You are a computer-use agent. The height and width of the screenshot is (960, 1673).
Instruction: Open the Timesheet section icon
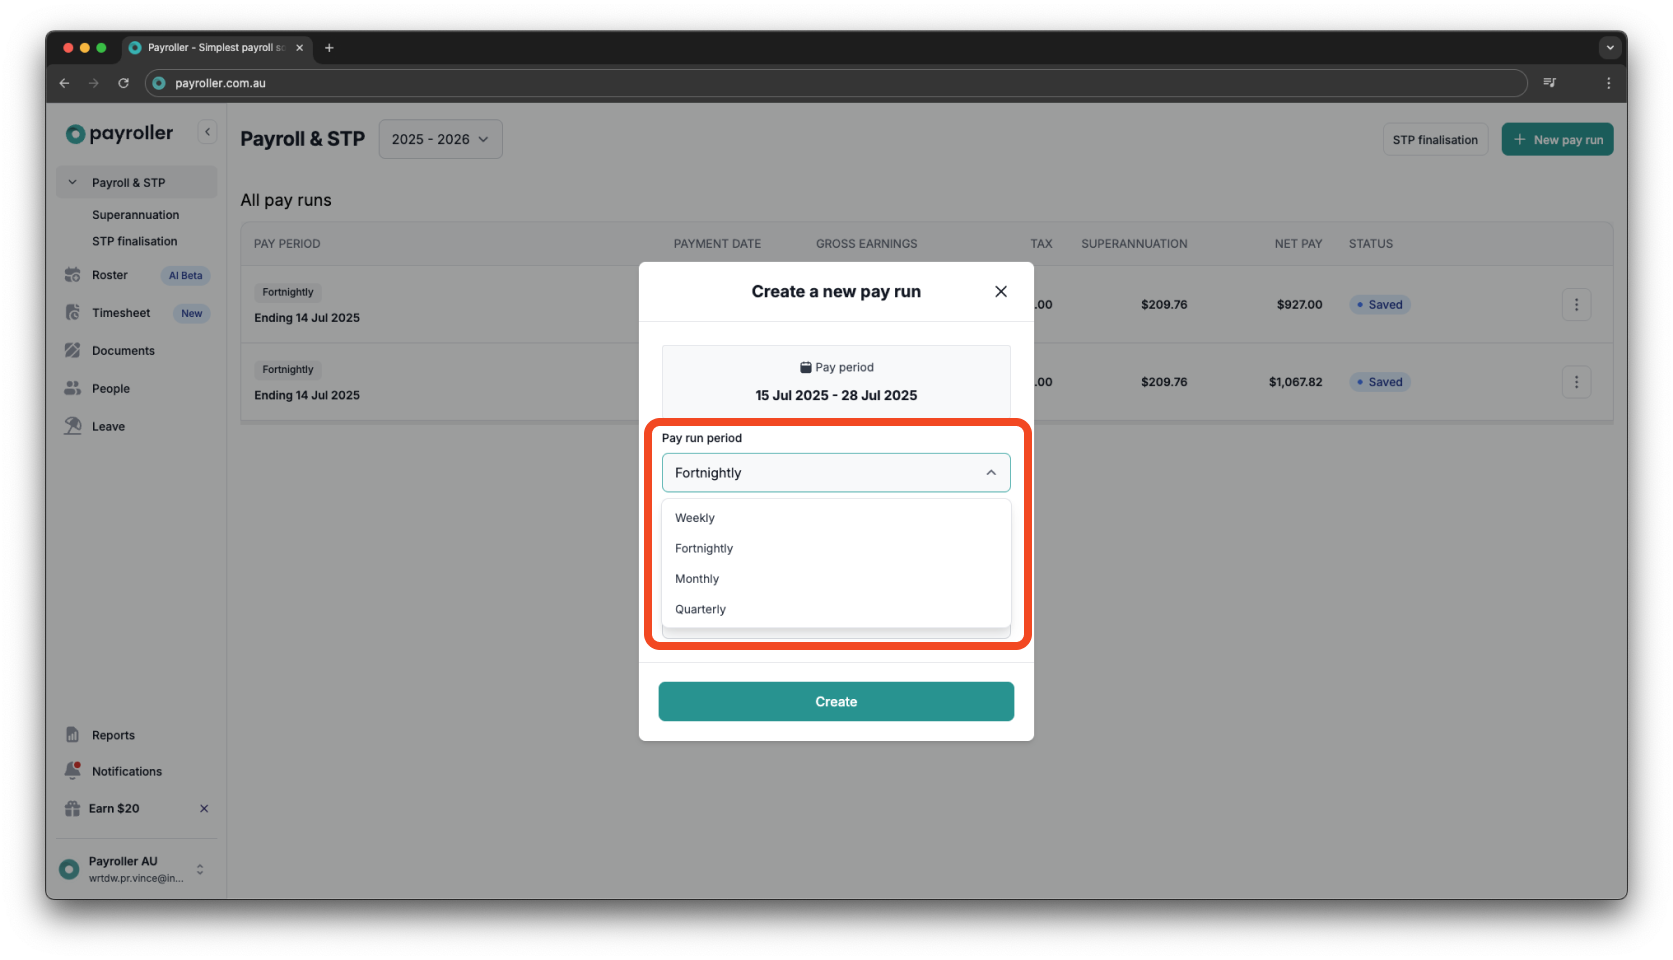73,312
